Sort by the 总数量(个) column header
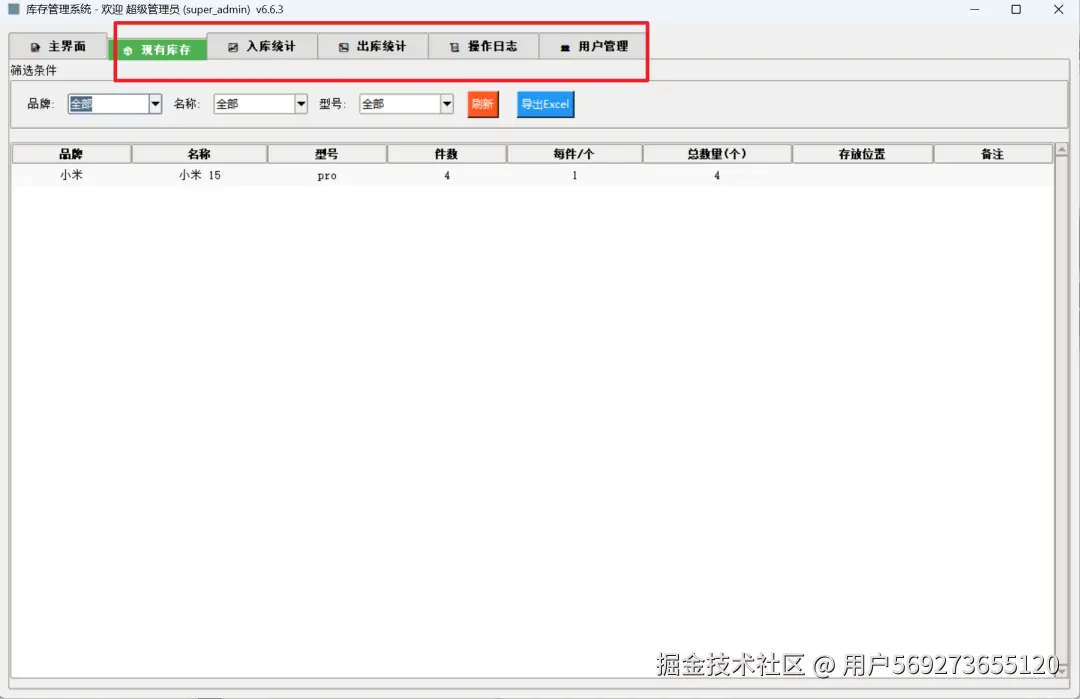 click(x=717, y=154)
